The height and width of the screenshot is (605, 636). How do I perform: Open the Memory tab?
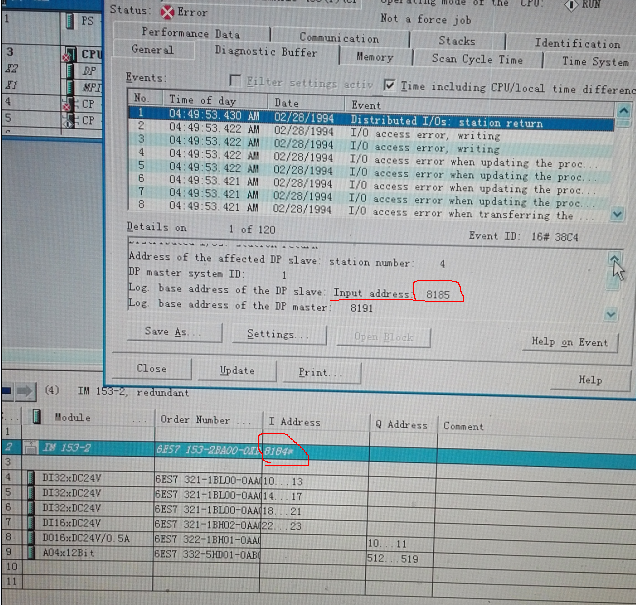[x=375, y=57]
